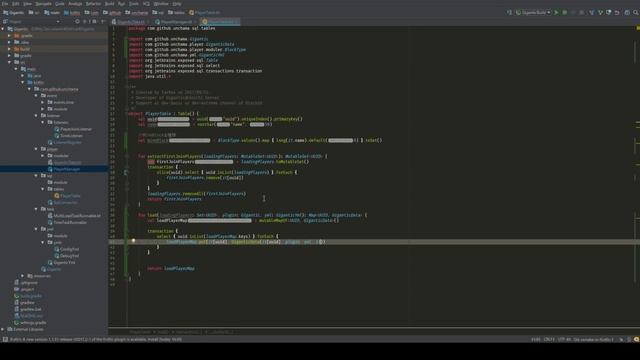Toggle tool window buttons in status bar corner
This screenshot has width=640, height=360.
5,339
